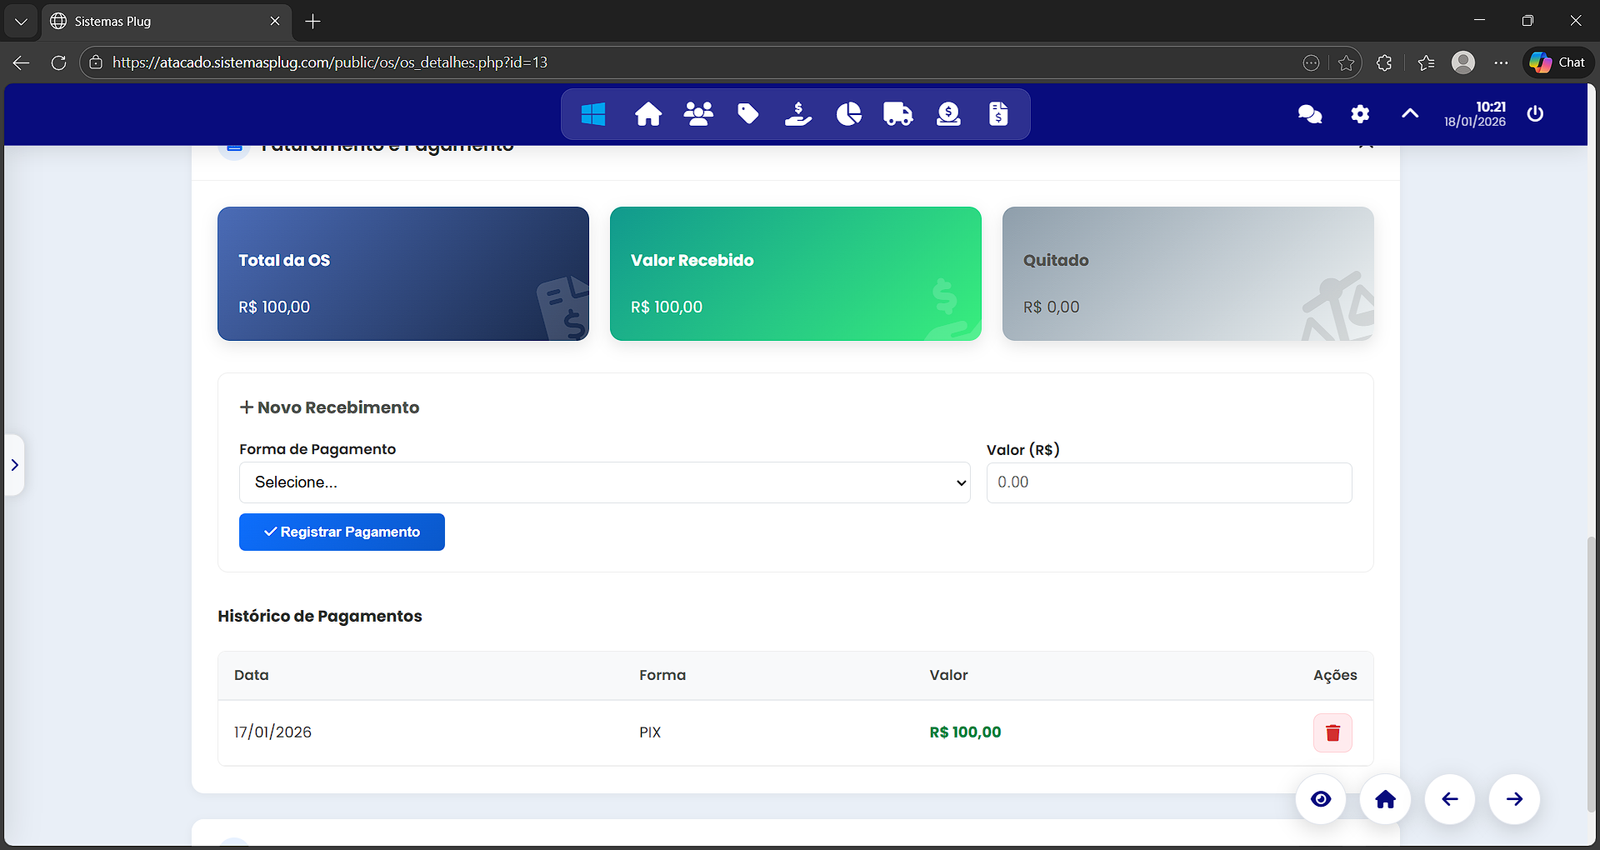Go back using the floating left arrow
Viewport: 1600px width, 850px height.
click(x=1450, y=799)
